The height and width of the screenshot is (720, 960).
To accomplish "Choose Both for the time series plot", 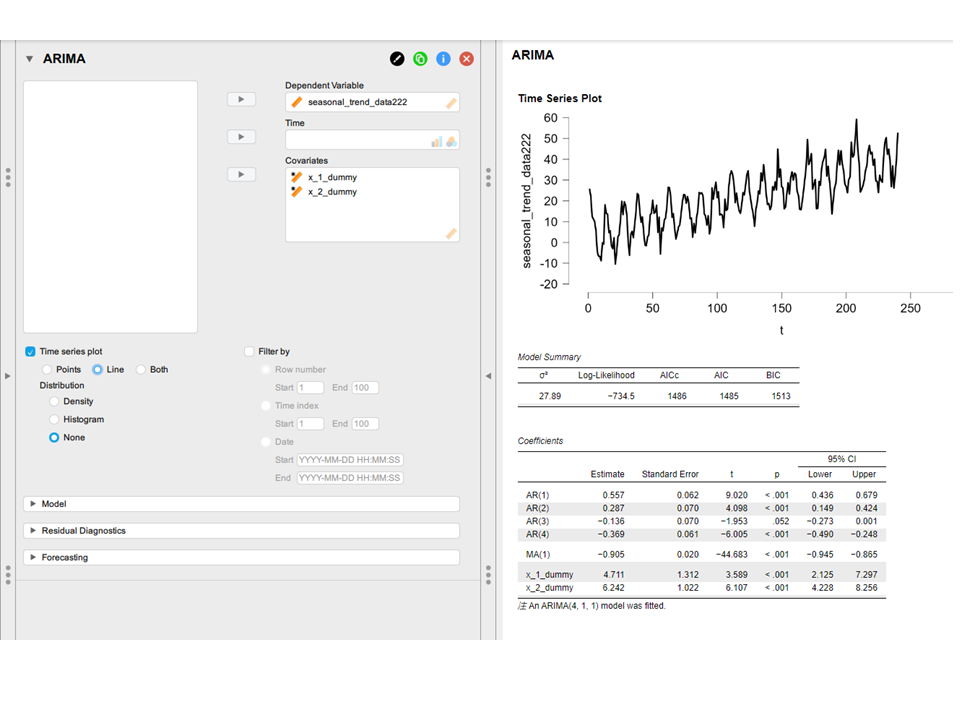I will point(141,370).
